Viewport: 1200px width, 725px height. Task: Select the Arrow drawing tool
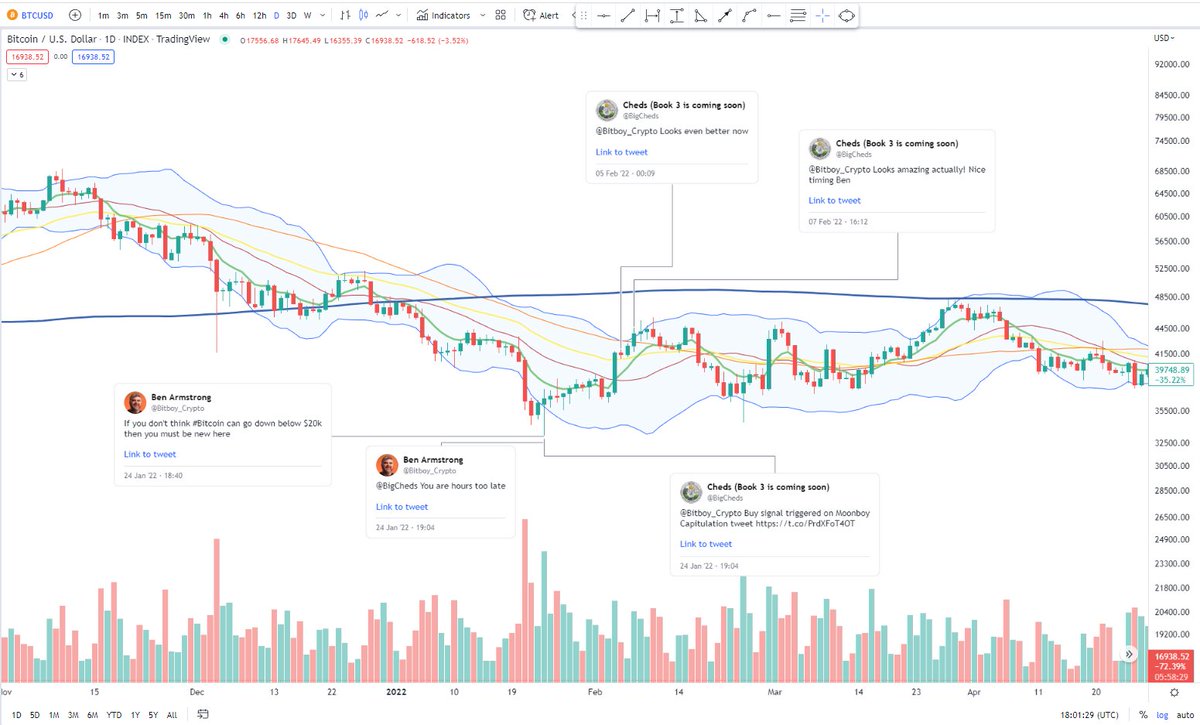725,16
